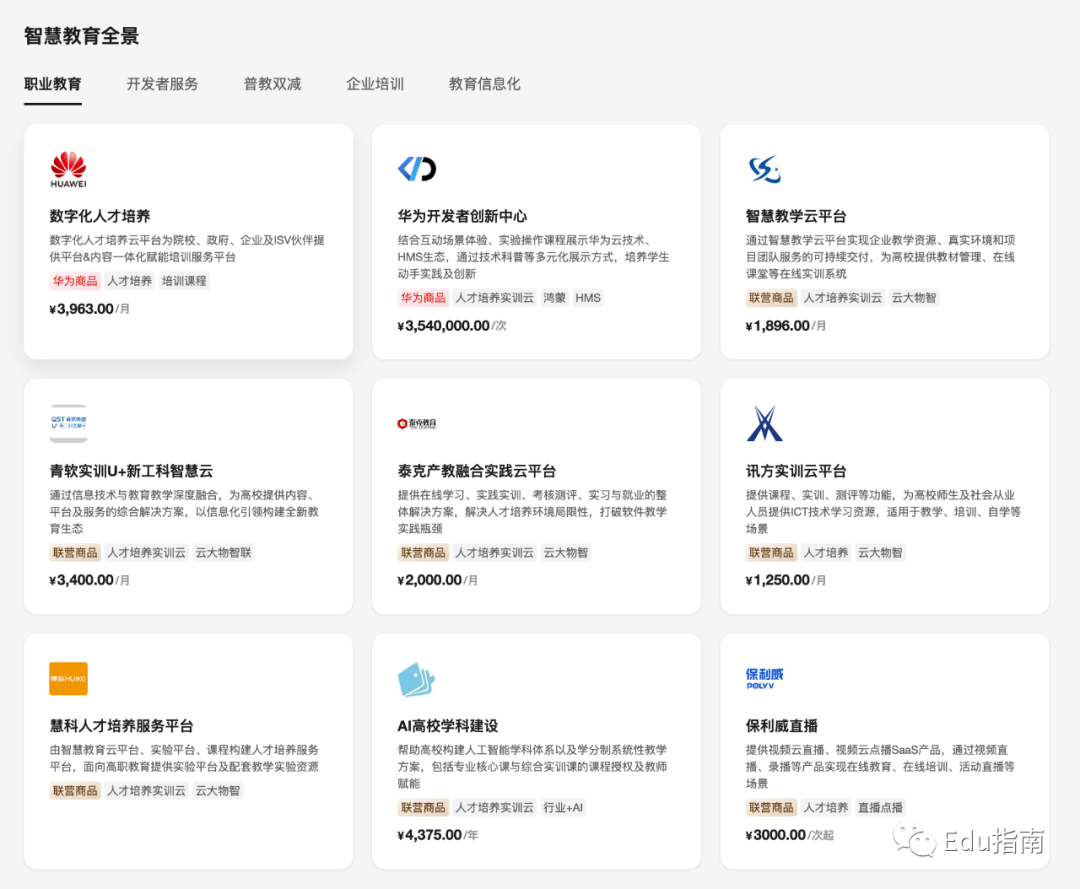Viewport: 1080px width, 889px height.
Task: Click the 联营商品 tag on 讯方实训云平台
Action: pyautogui.click(x=771, y=553)
